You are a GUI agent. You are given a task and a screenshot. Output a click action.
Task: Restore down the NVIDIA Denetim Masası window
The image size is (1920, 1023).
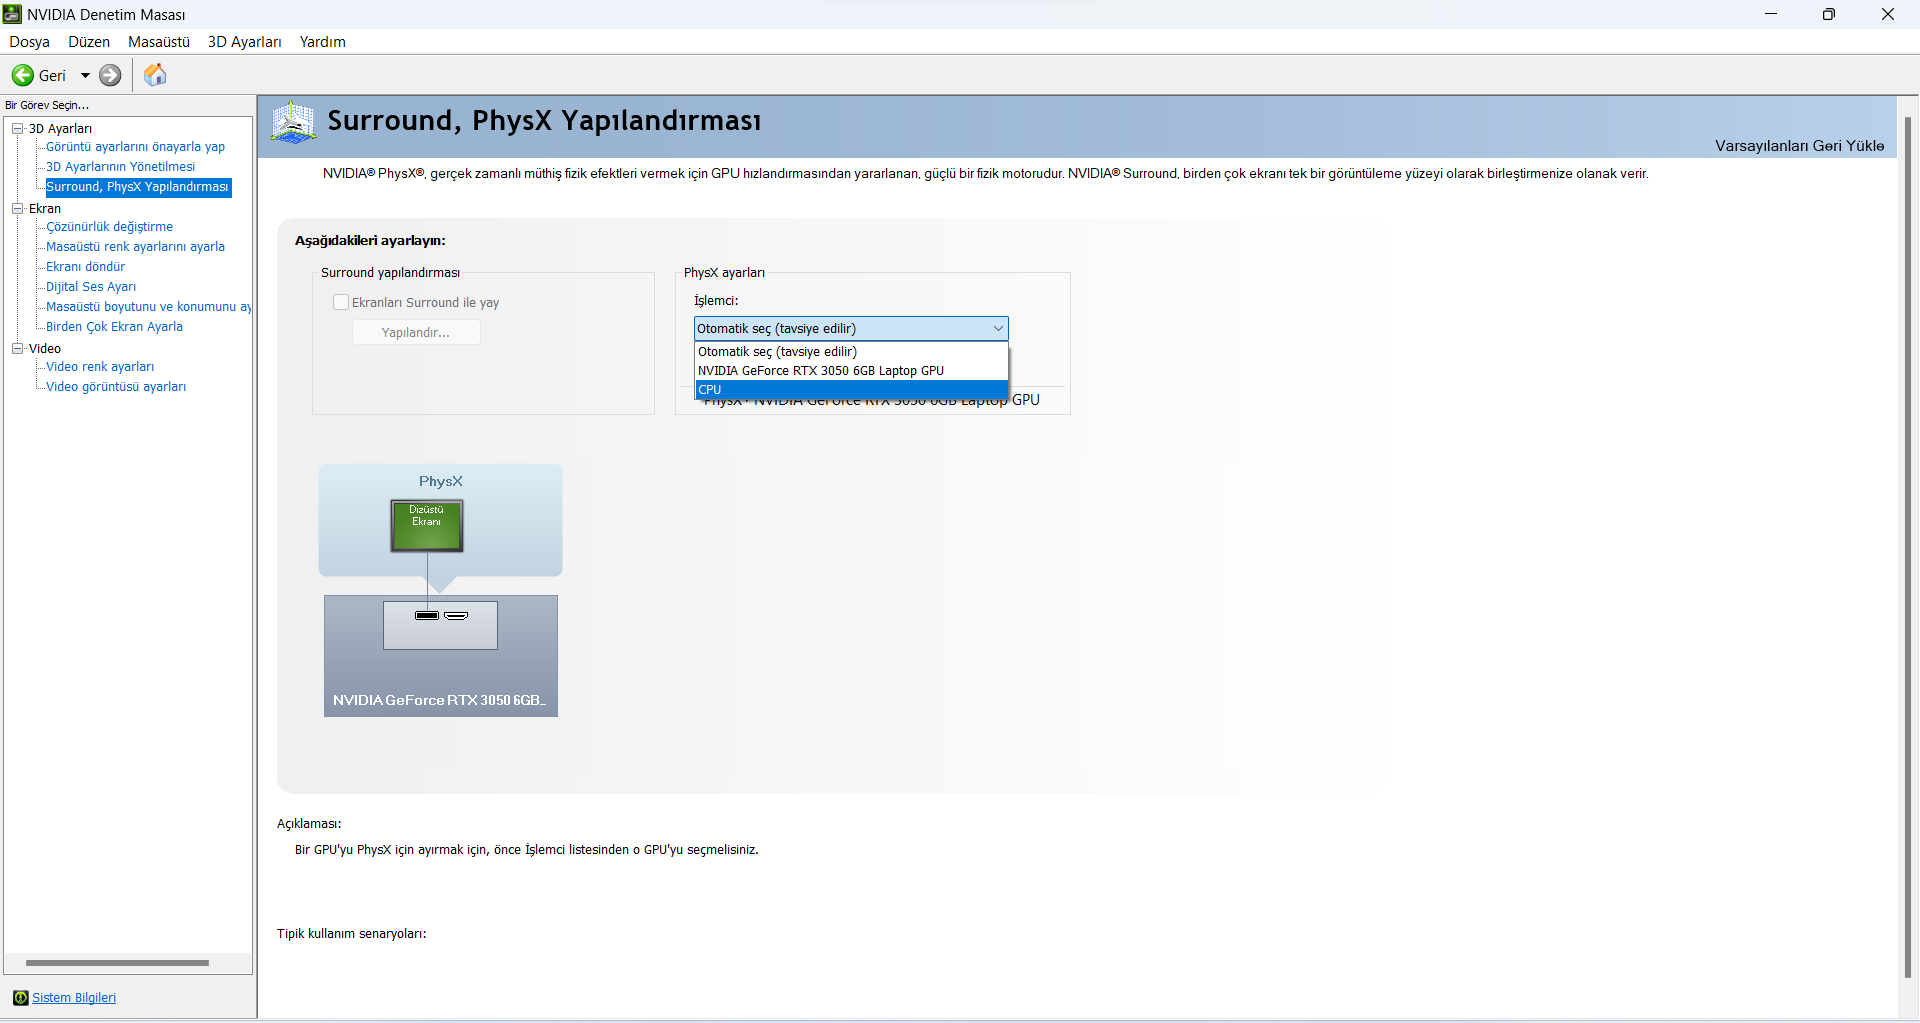click(x=1829, y=14)
